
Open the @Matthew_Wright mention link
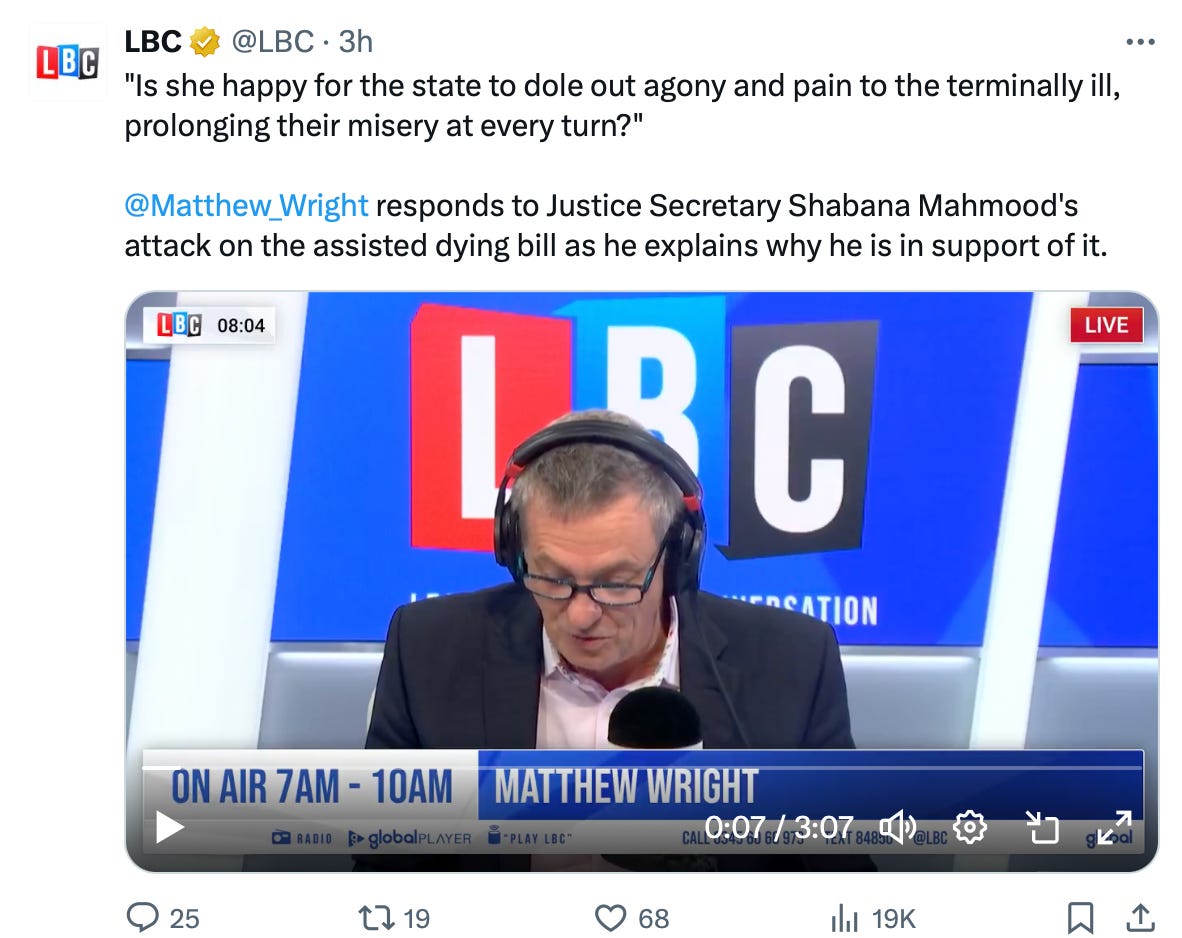247,205
